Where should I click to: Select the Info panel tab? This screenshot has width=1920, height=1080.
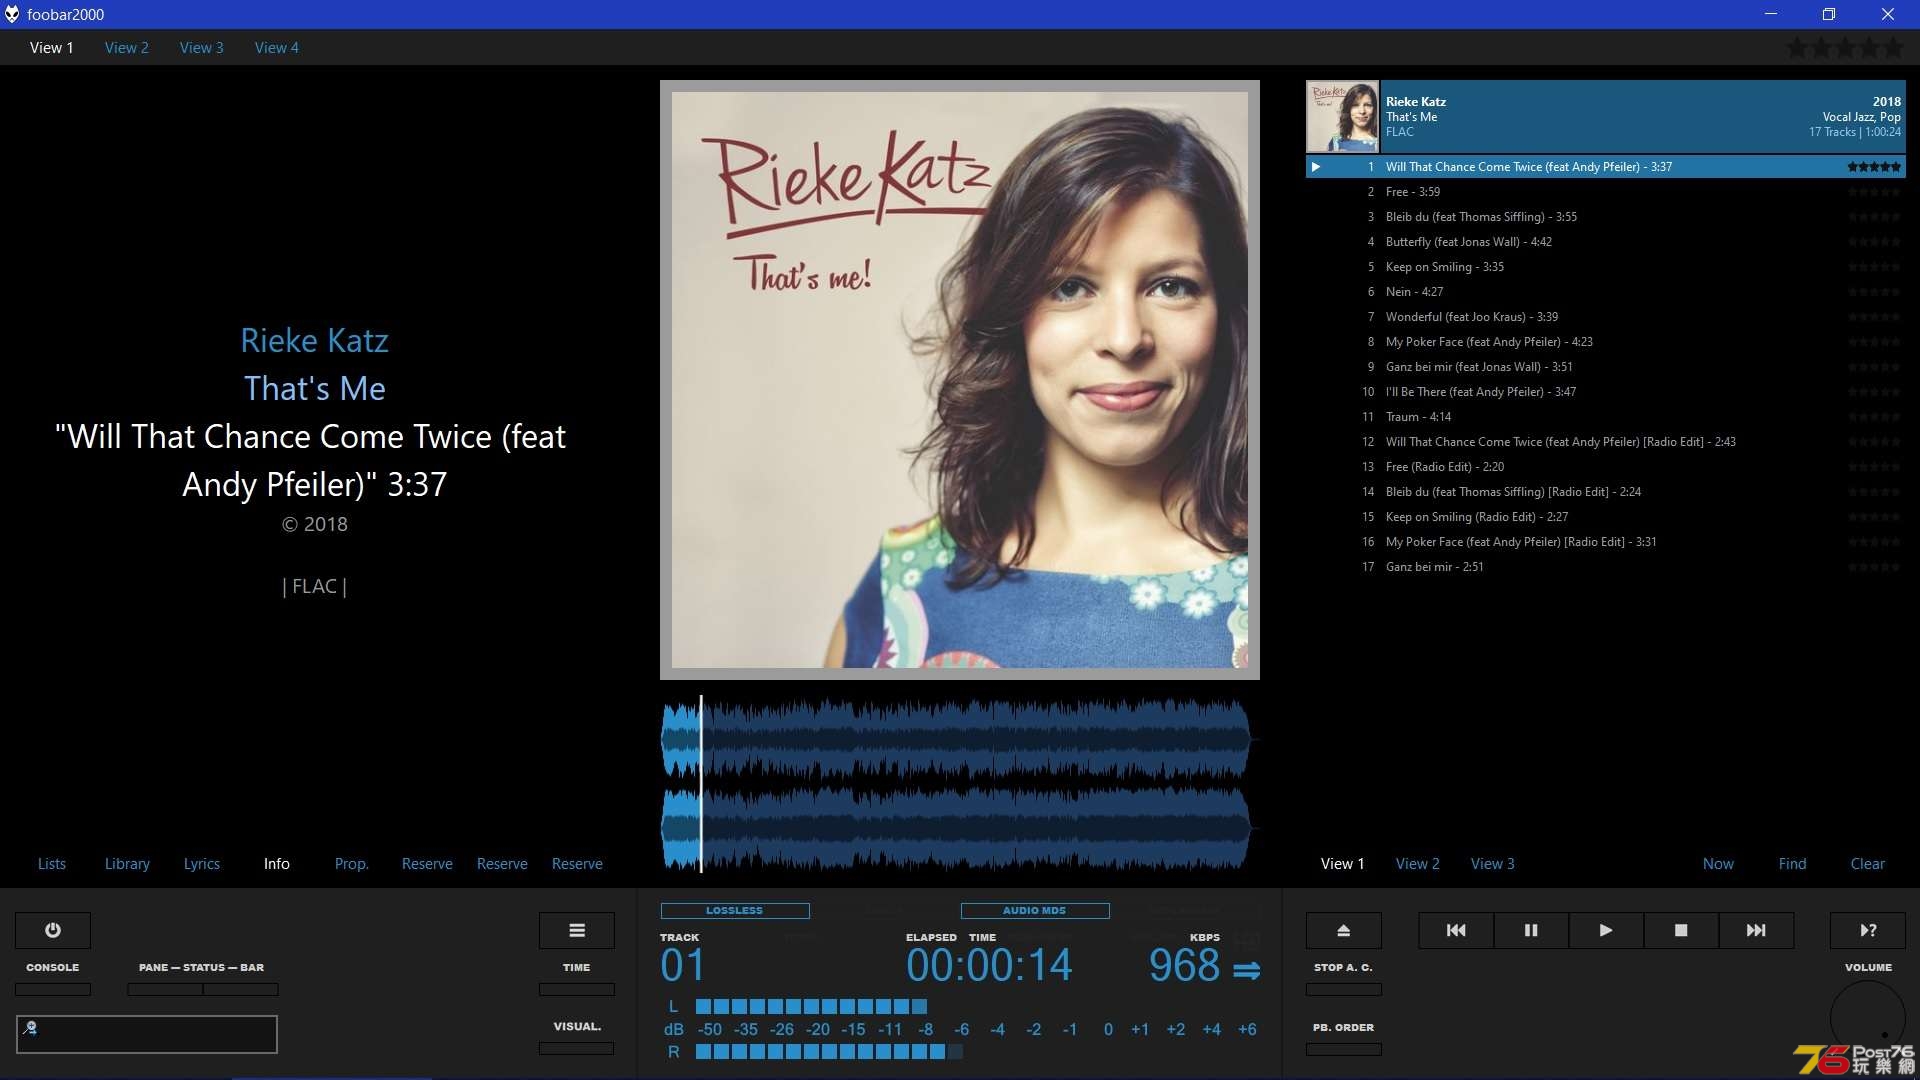[277, 864]
